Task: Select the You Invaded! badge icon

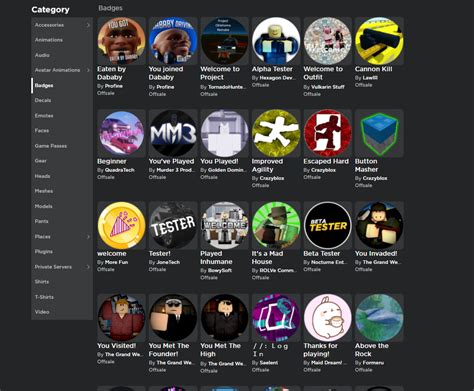Action: pos(379,225)
